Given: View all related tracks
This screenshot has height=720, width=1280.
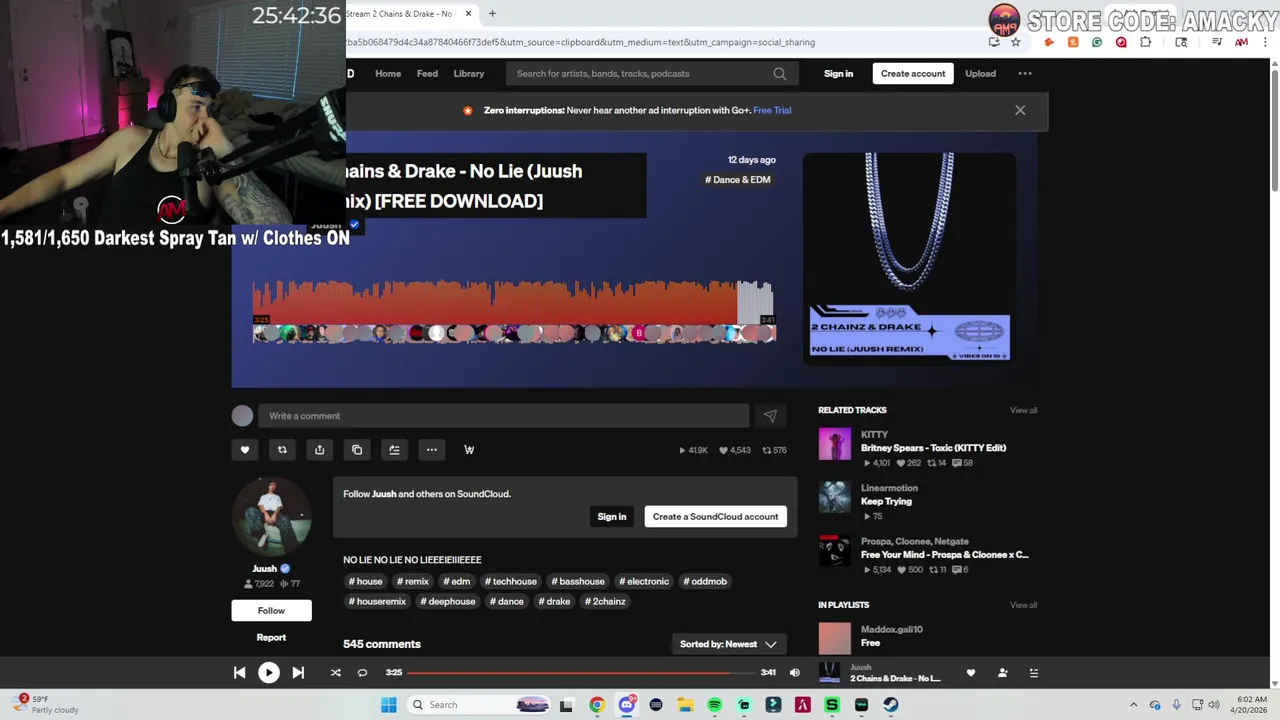Looking at the screenshot, I should pos(1023,410).
